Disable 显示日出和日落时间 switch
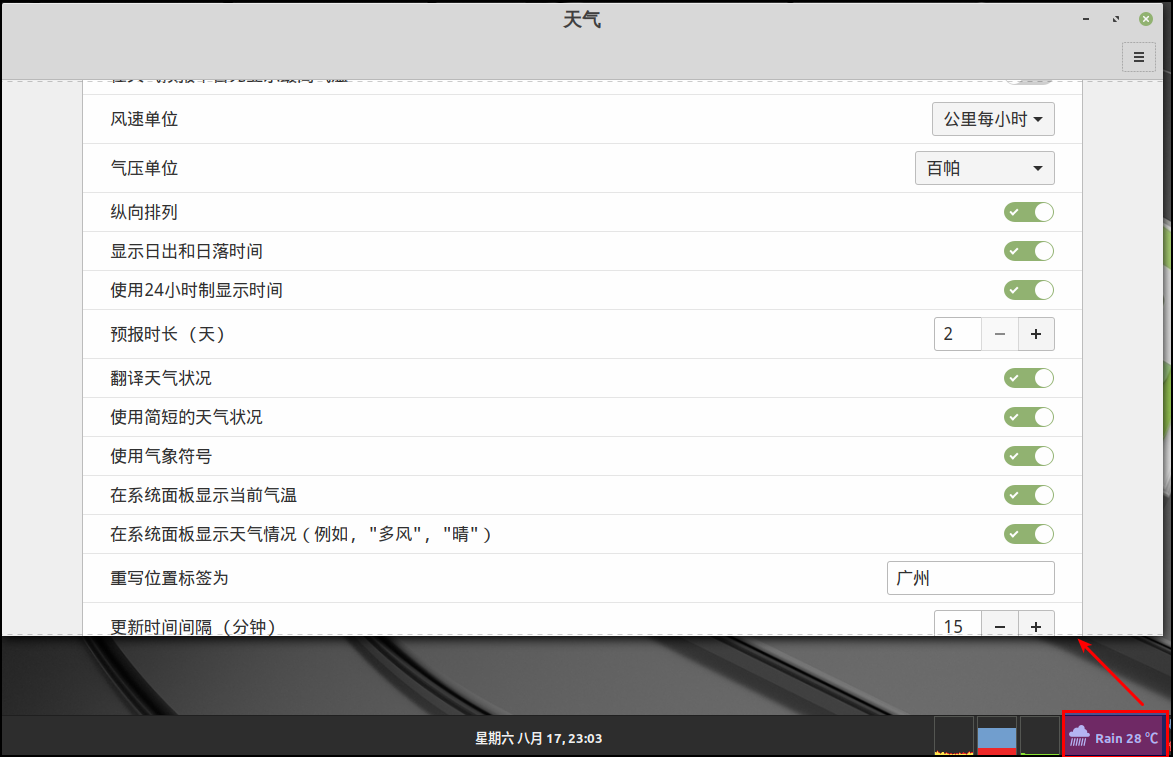The width and height of the screenshot is (1173, 757). pos(1029,251)
